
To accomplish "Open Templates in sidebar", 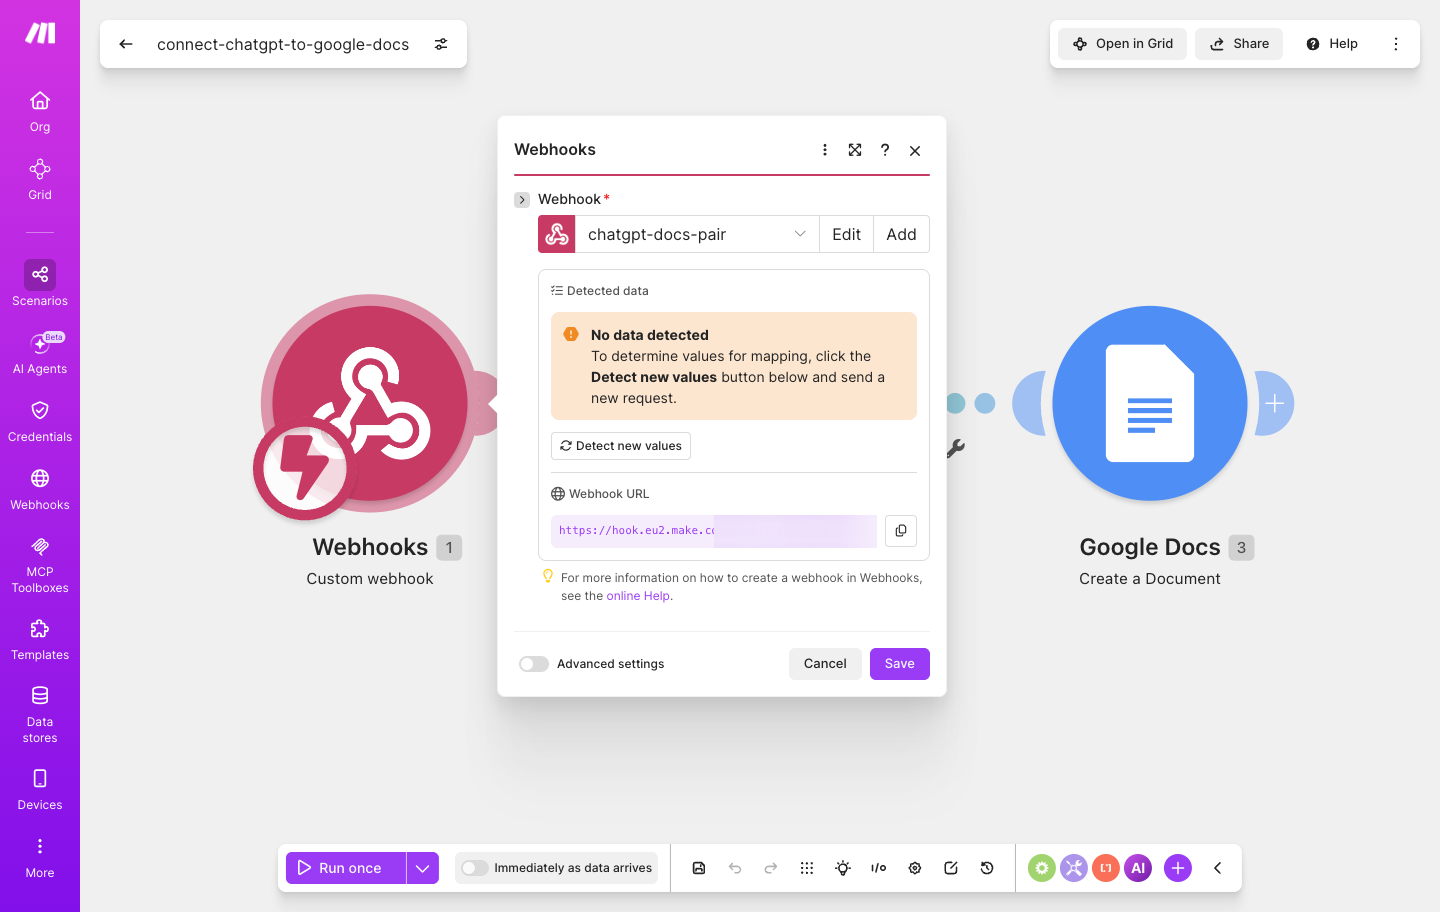I will (x=40, y=640).
